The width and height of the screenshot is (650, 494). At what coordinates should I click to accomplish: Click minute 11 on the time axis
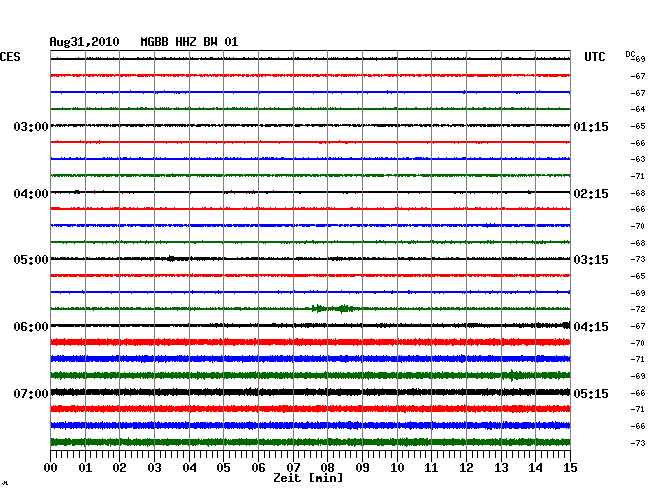[432, 468]
